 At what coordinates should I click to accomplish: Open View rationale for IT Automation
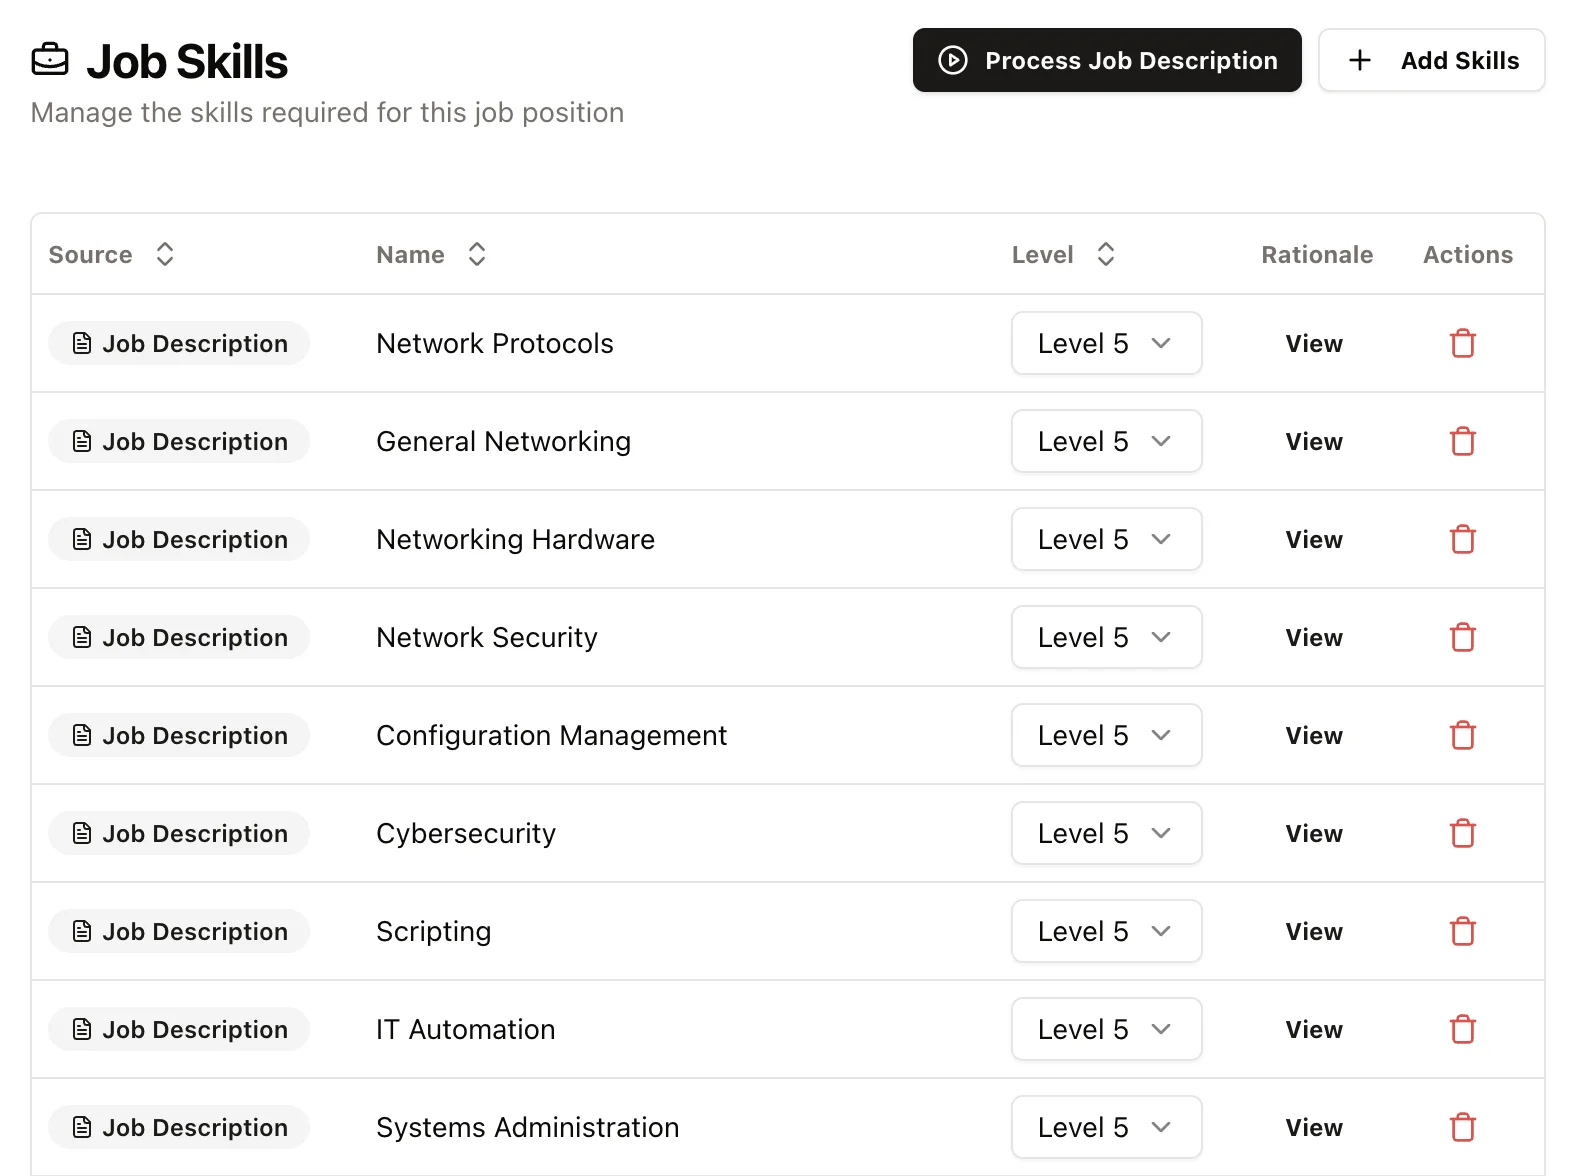1313,1029
